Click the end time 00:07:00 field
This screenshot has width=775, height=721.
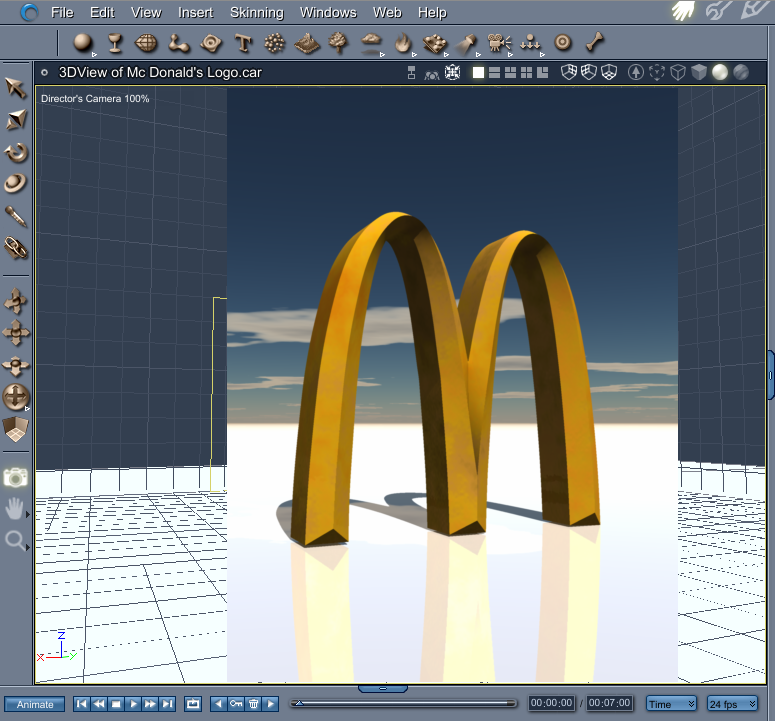click(x=609, y=703)
